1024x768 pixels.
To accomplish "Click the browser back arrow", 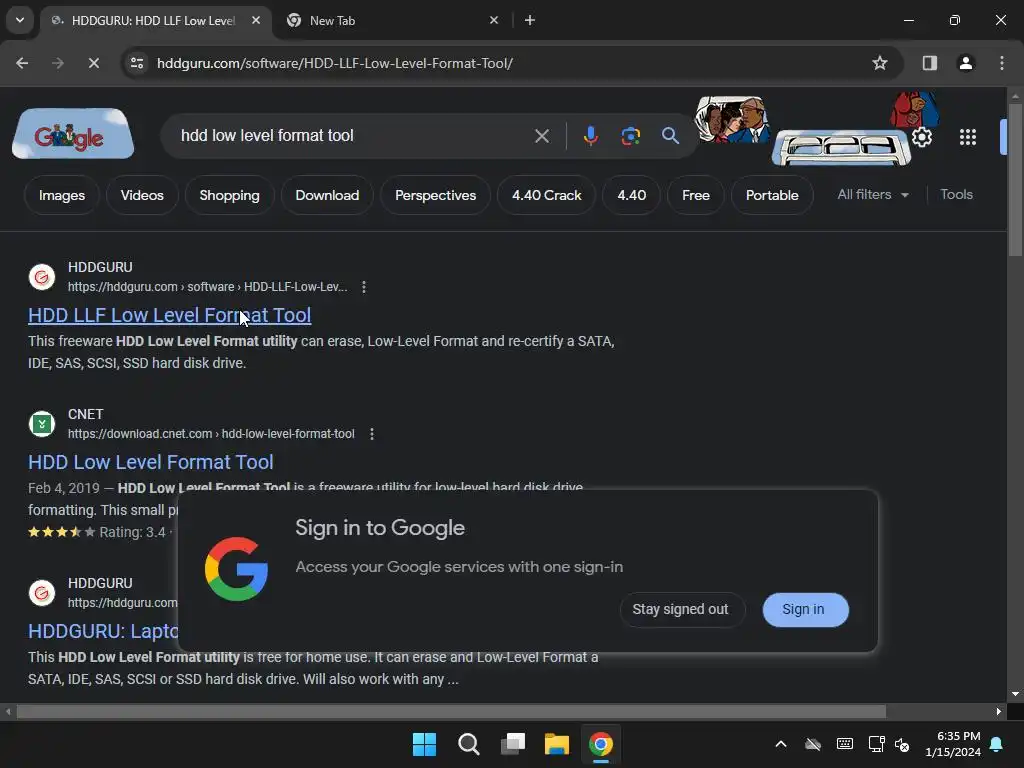I will point(22,63).
